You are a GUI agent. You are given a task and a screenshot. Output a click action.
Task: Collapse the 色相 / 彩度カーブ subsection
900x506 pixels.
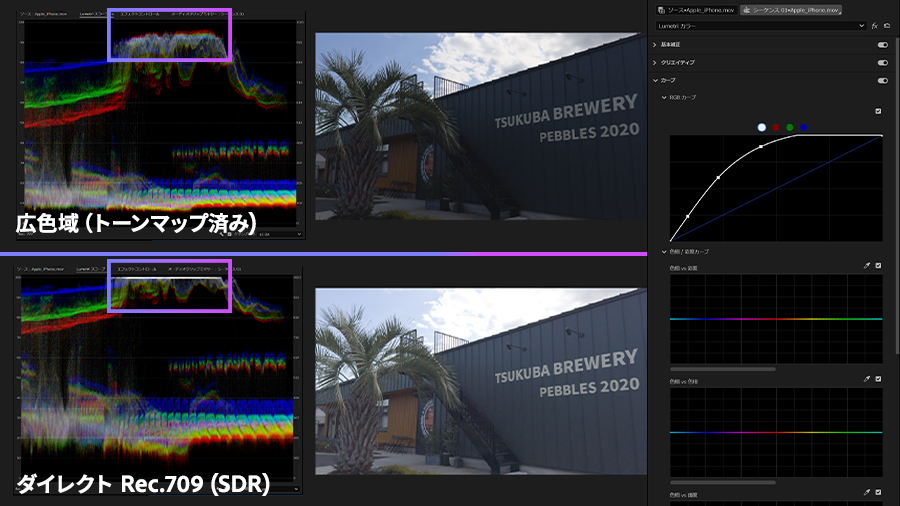(664, 251)
